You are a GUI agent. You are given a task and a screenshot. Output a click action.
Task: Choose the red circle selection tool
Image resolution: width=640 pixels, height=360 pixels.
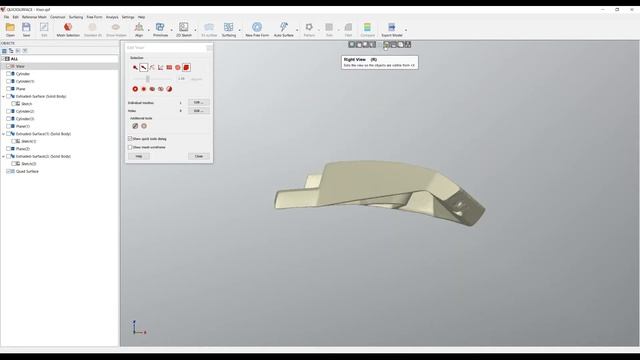[178, 67]
